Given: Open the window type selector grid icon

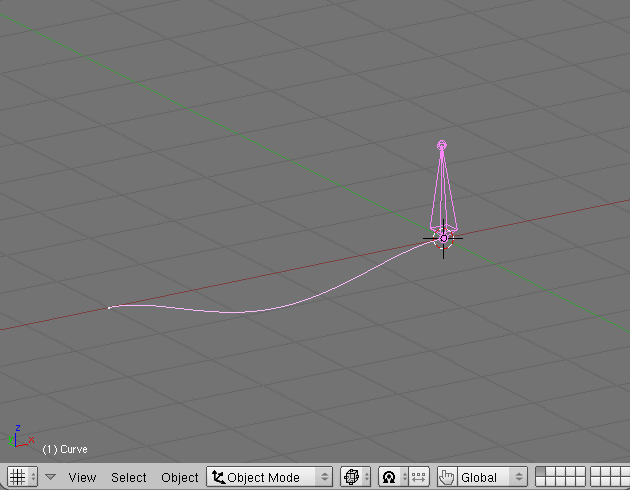Looking at the screenshot, I should click(22, 477).
